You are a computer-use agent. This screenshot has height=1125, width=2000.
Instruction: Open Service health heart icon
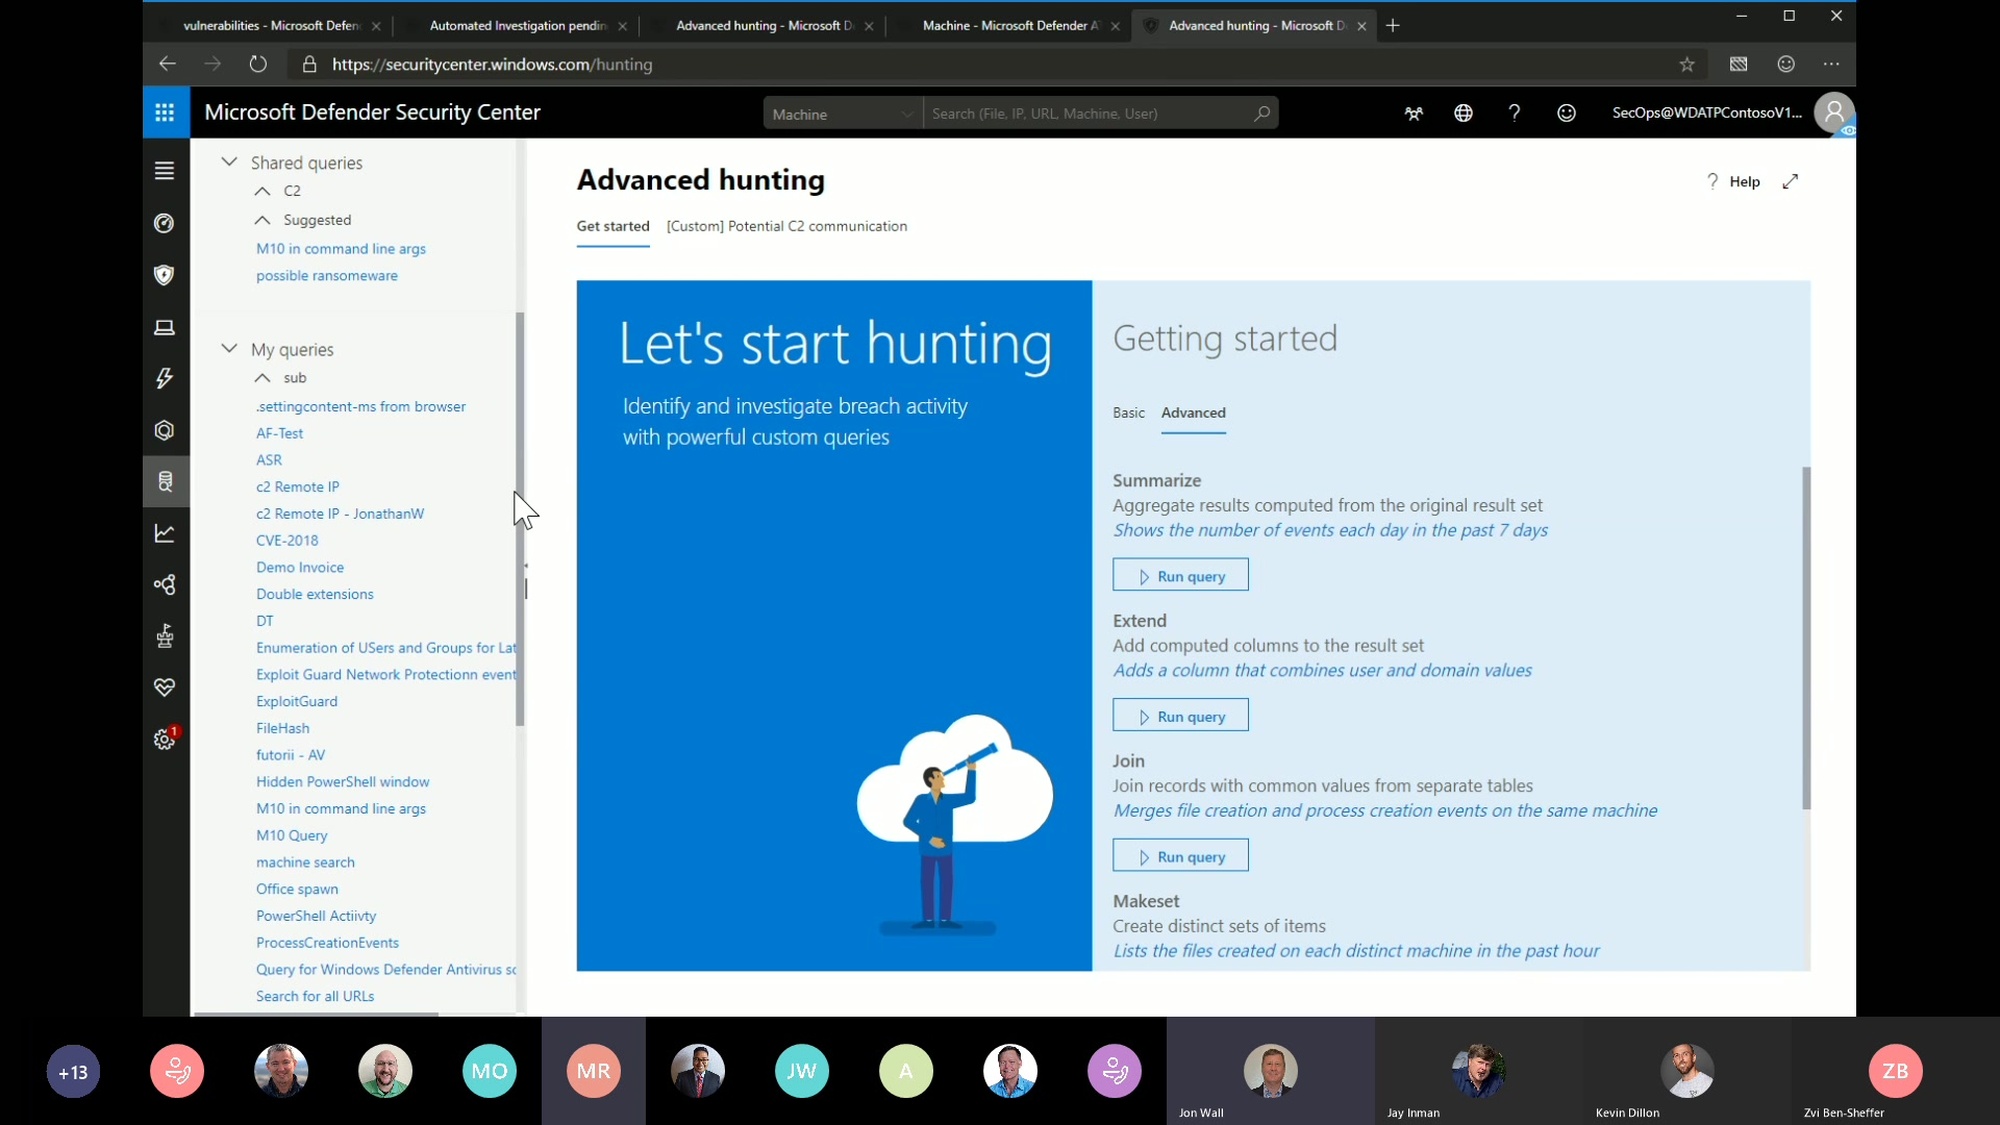pos(165,688)
